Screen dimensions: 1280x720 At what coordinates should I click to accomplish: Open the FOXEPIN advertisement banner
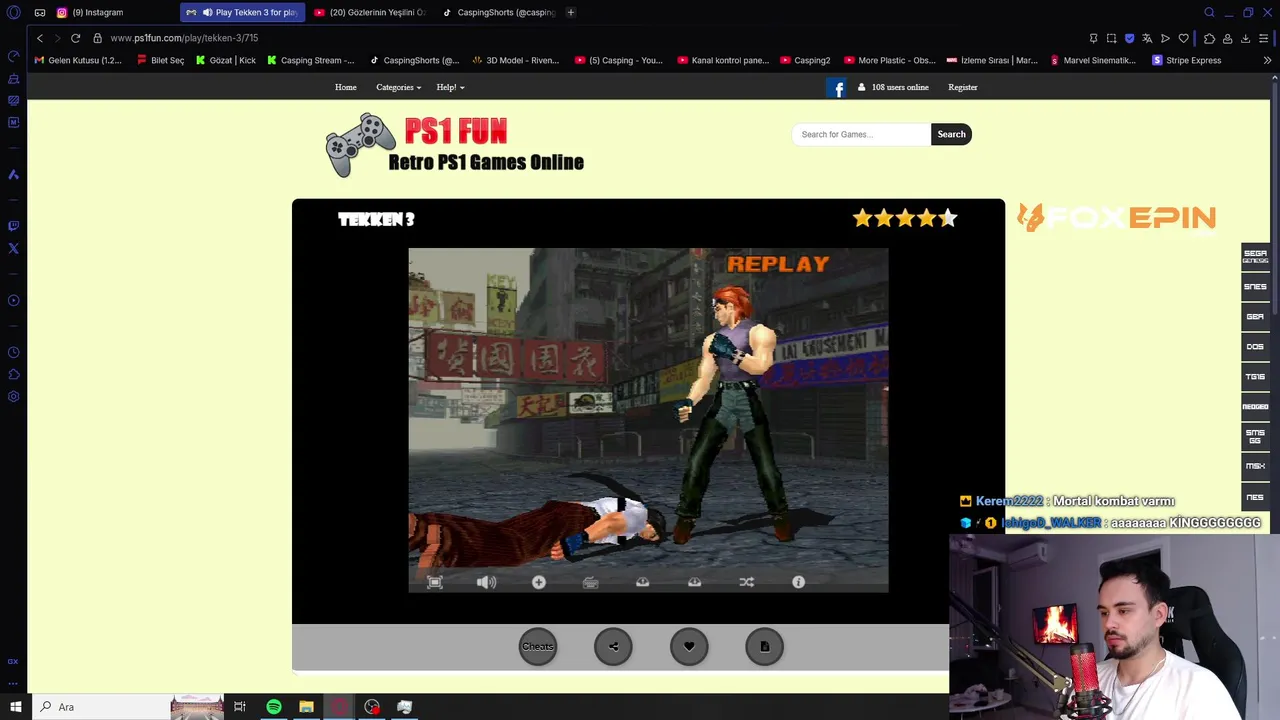pos(1116,217)
